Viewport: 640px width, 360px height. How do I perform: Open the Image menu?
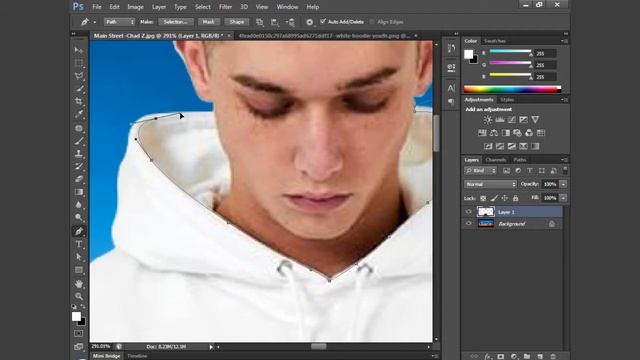point(135,7)
